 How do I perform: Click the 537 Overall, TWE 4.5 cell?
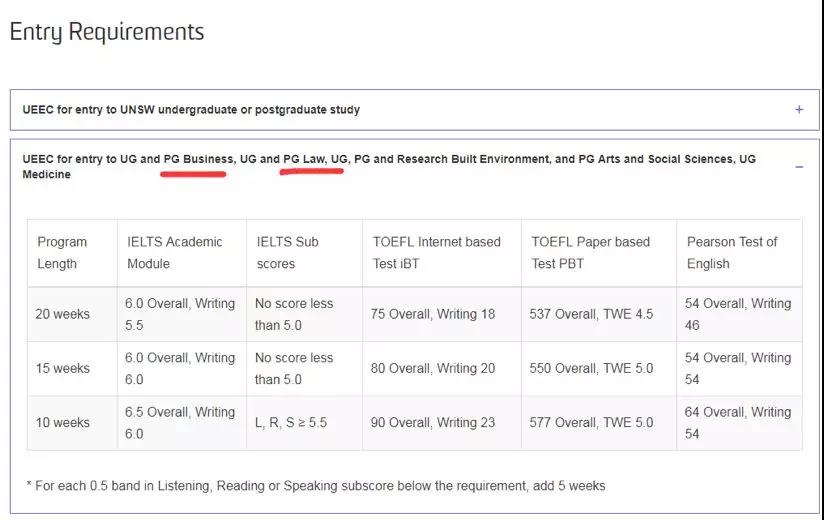pyautogui.click(x=599, y=314)
